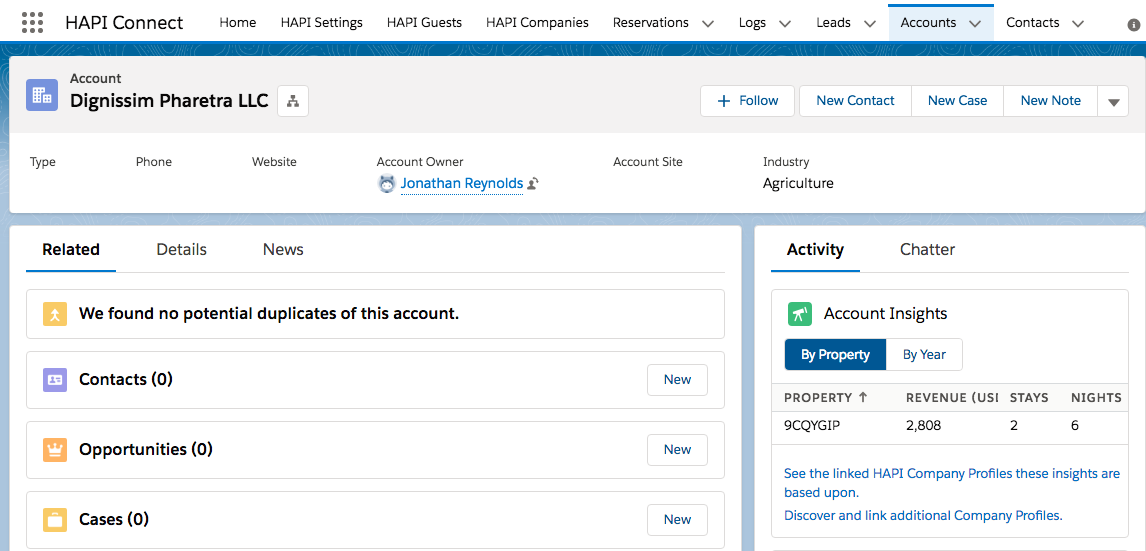View the account hierarchy icon
This screenshot has height=551, width=1146.
pos(293,101)
